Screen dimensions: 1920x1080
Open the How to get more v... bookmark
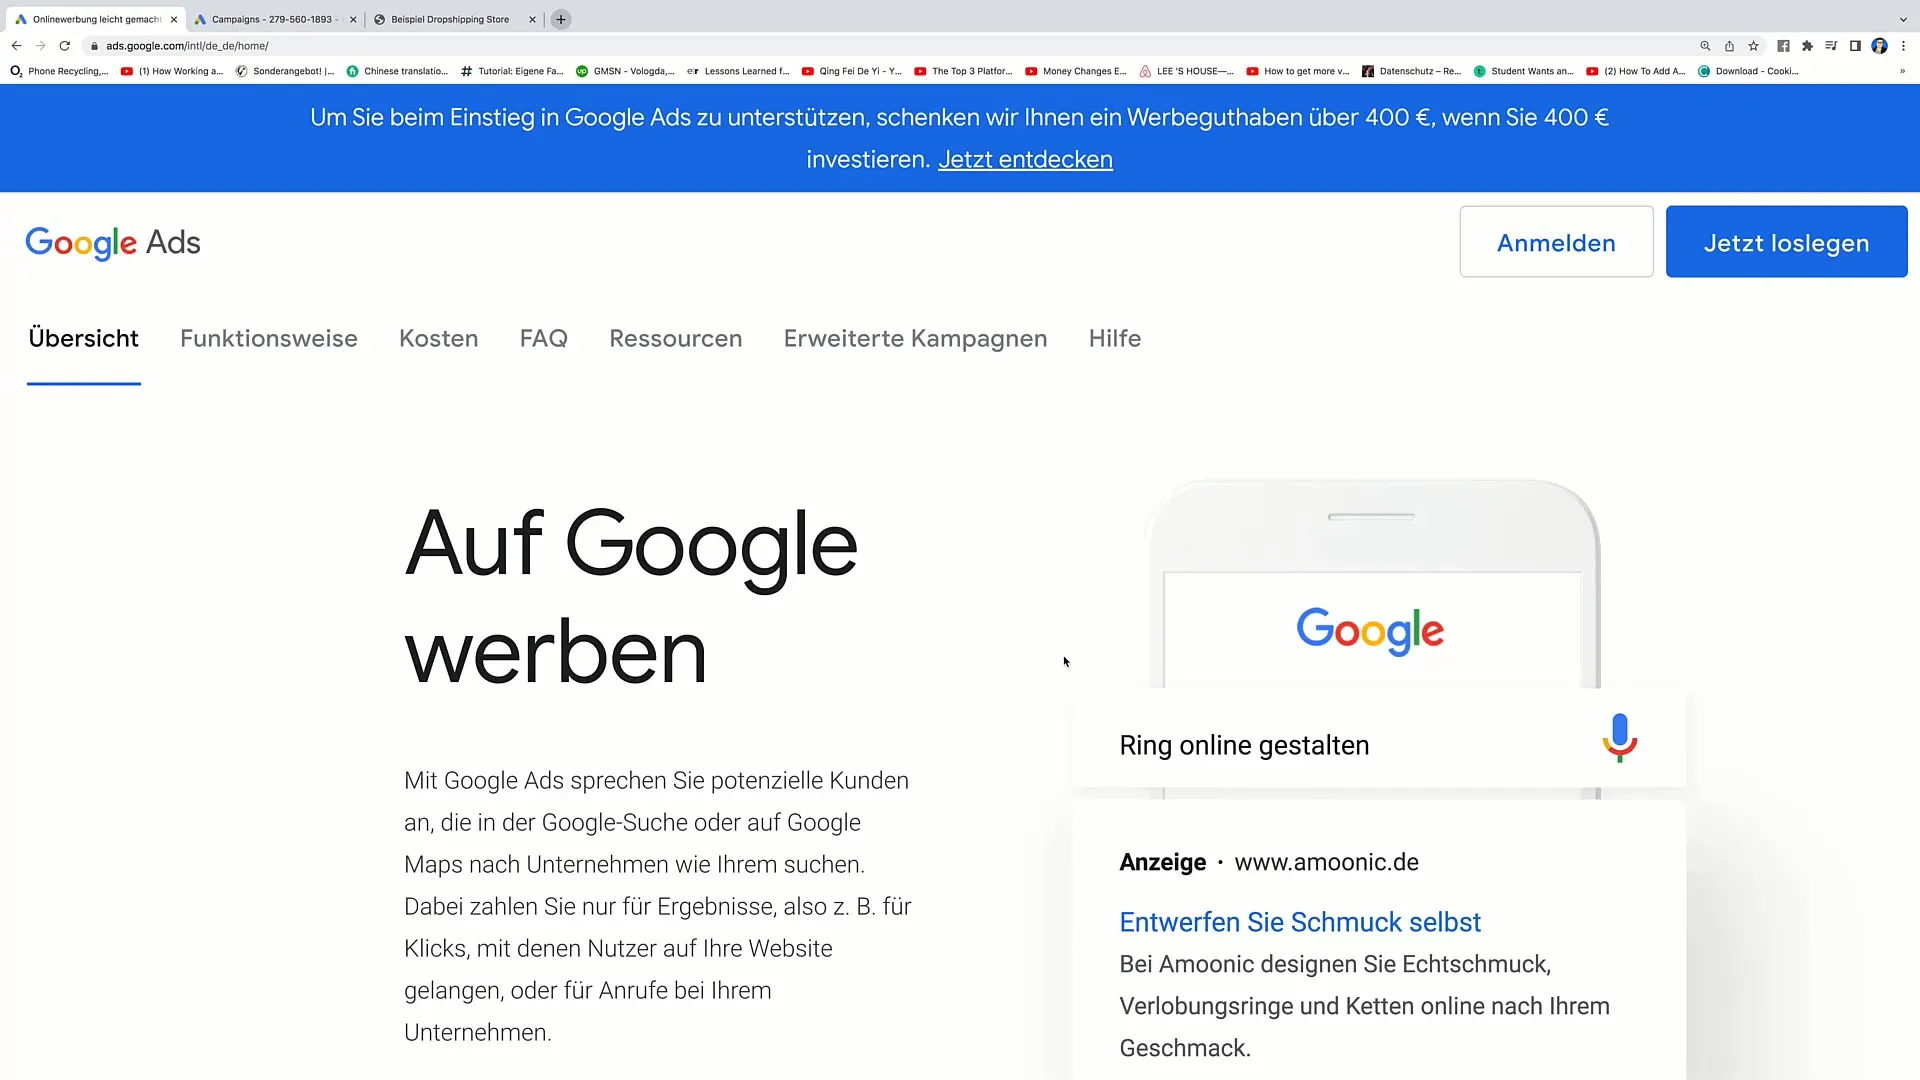coord(1298,71)
